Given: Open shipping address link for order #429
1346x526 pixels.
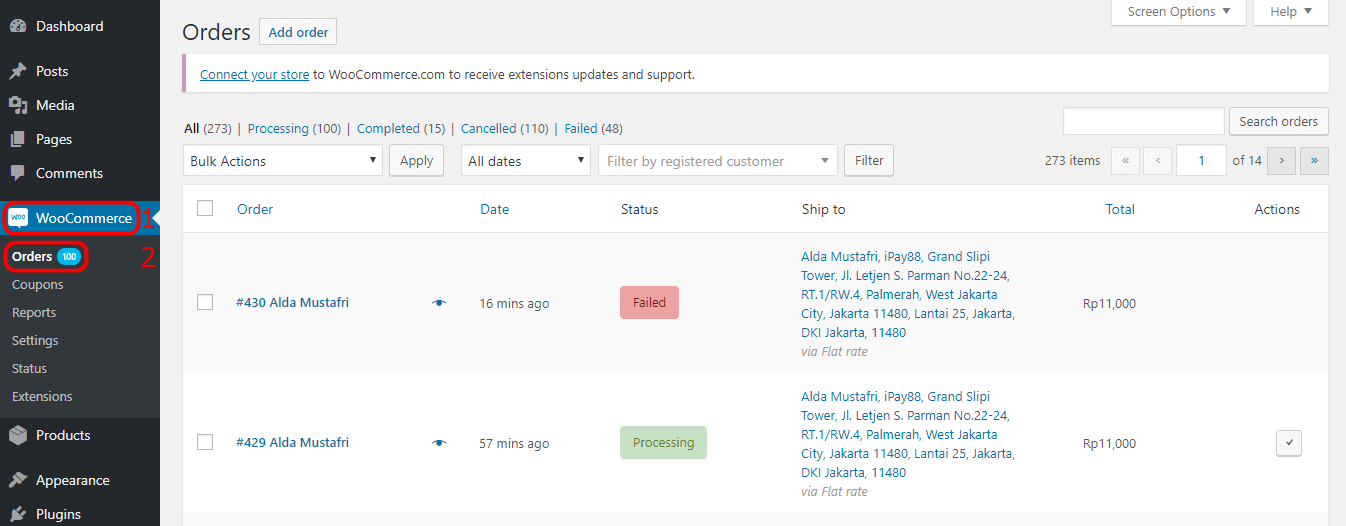Looking at the screenshot, I should tap(908, 434).
